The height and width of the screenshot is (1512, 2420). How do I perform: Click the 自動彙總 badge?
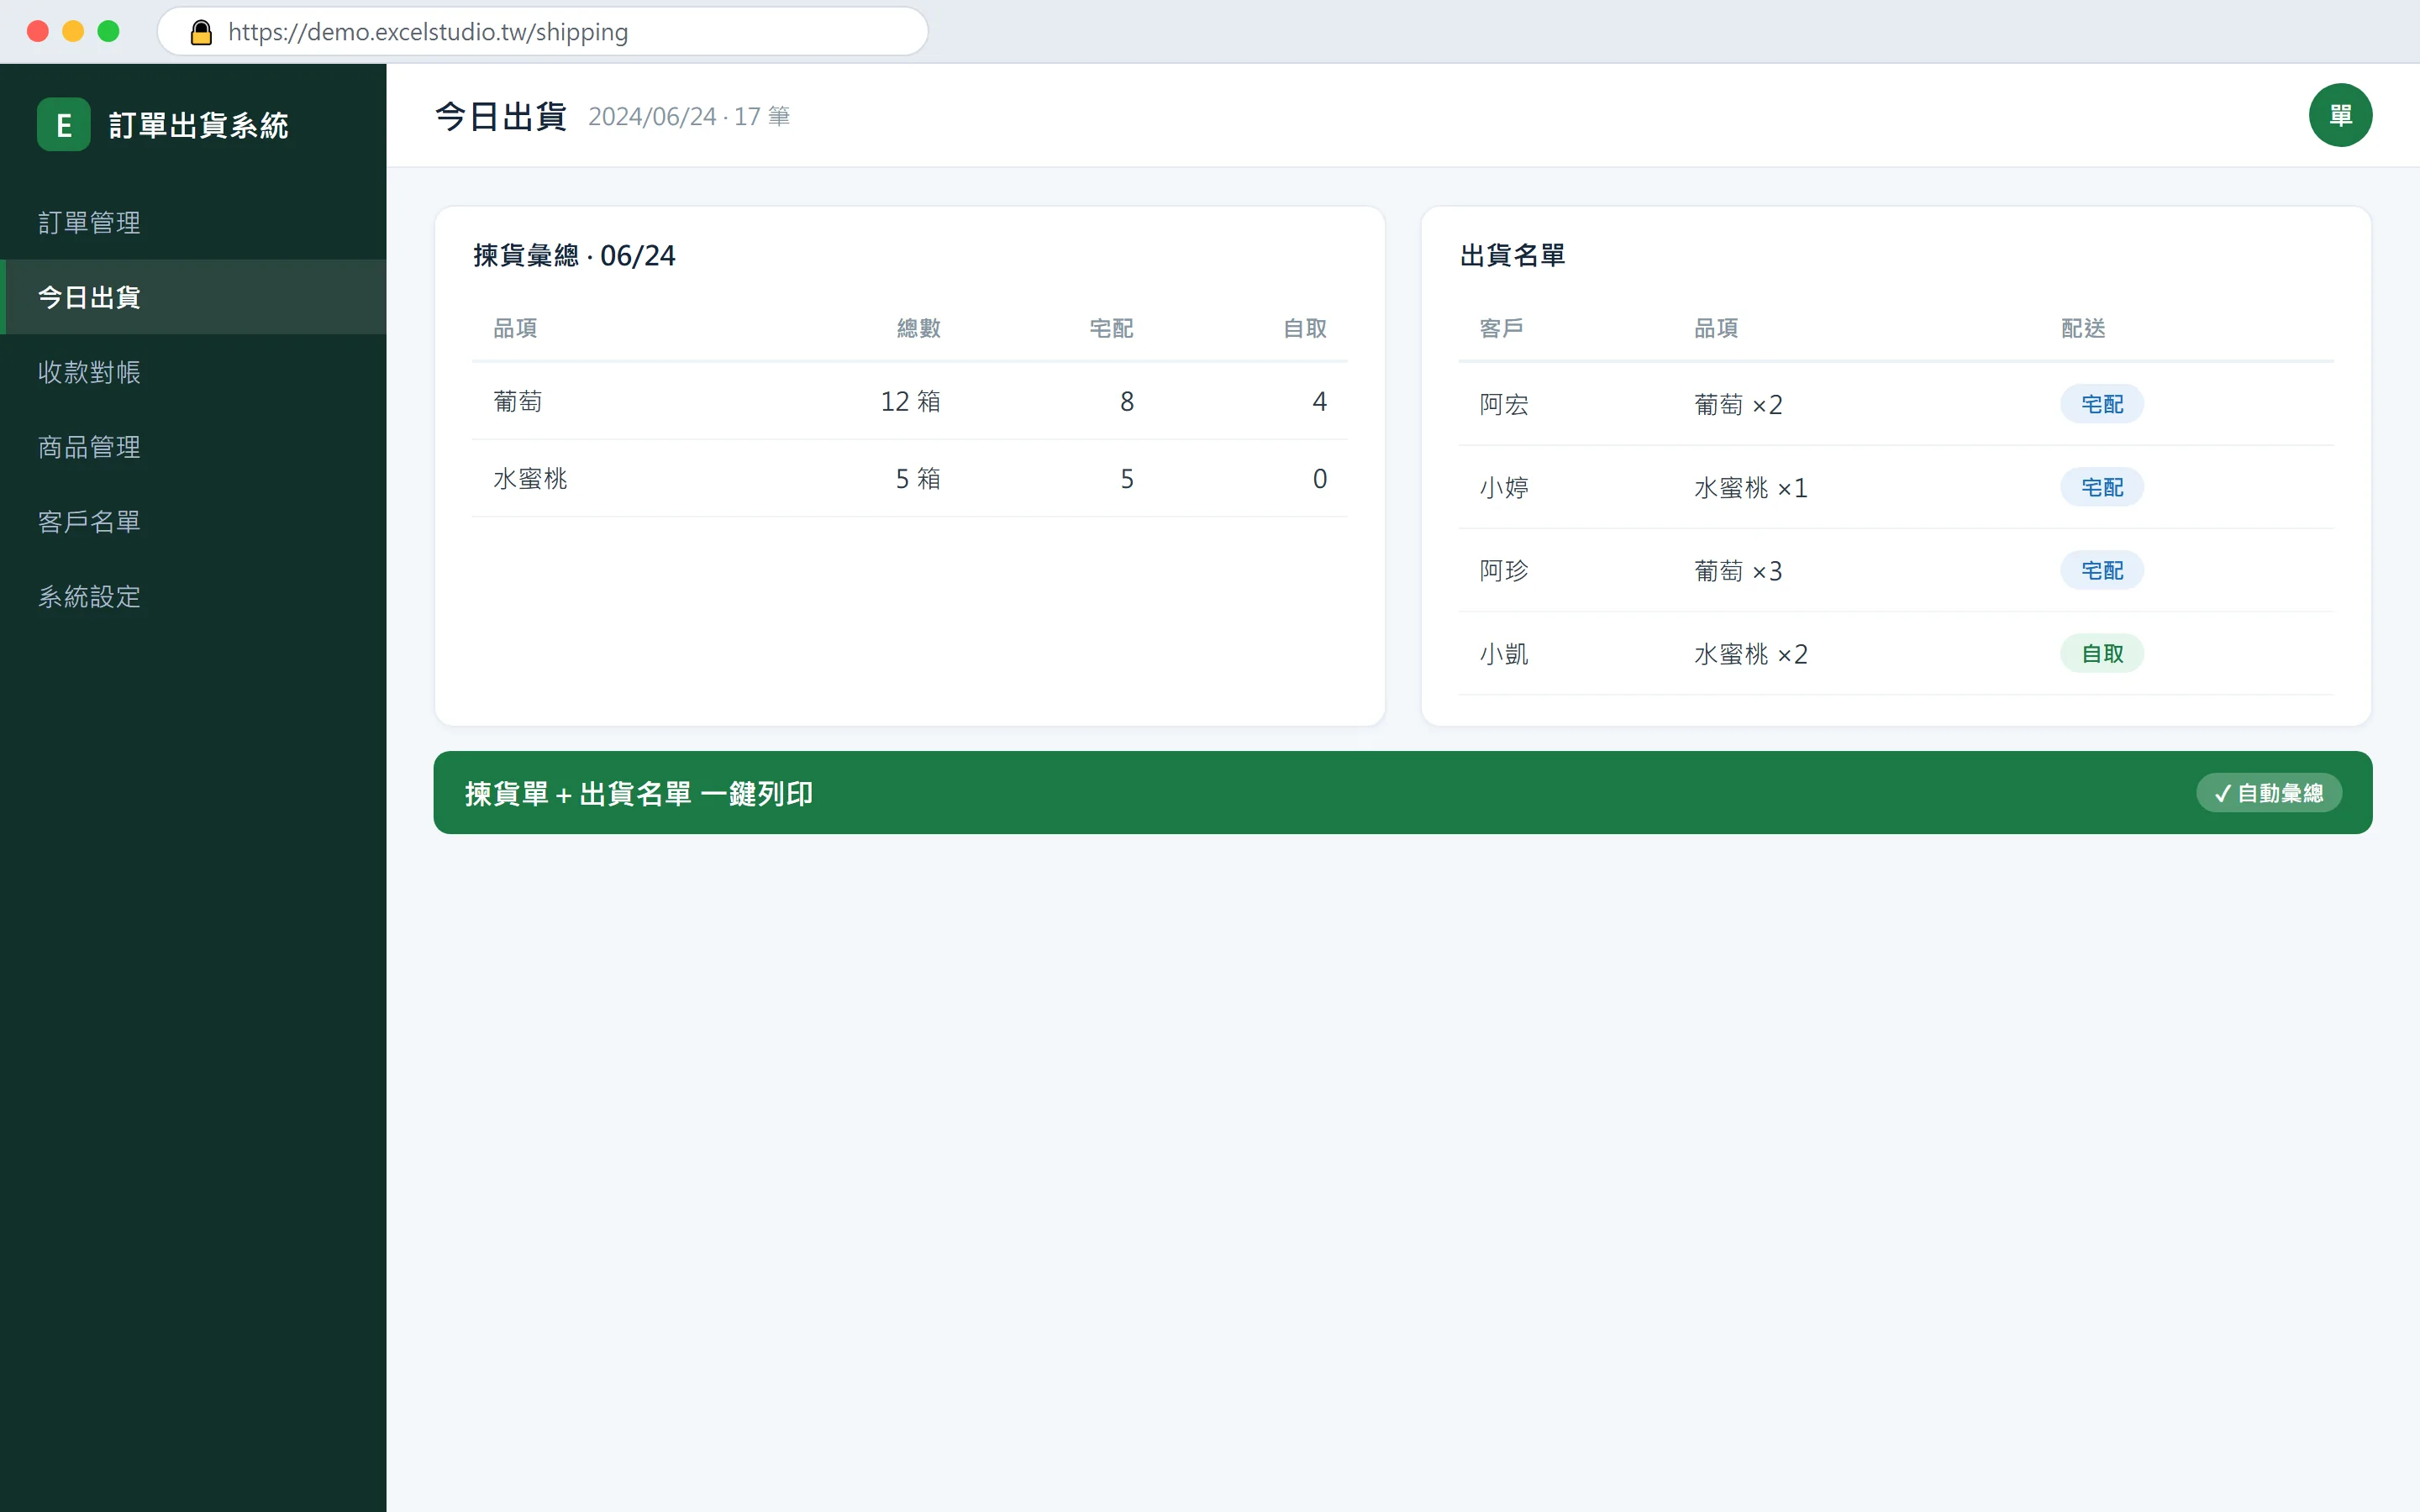point(2269,793)
